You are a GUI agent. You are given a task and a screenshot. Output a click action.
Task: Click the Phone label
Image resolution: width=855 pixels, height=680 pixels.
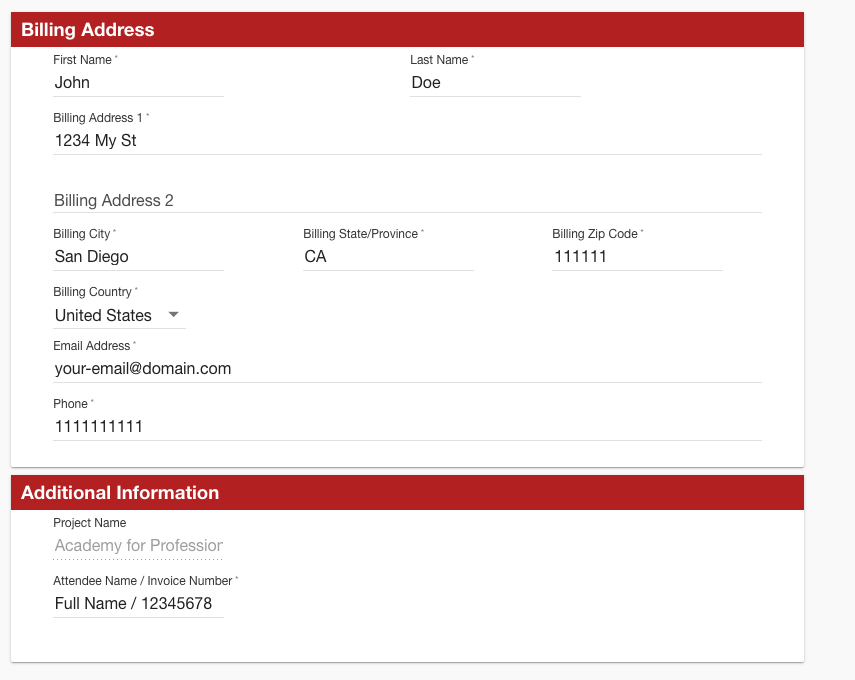click(70, 404)
